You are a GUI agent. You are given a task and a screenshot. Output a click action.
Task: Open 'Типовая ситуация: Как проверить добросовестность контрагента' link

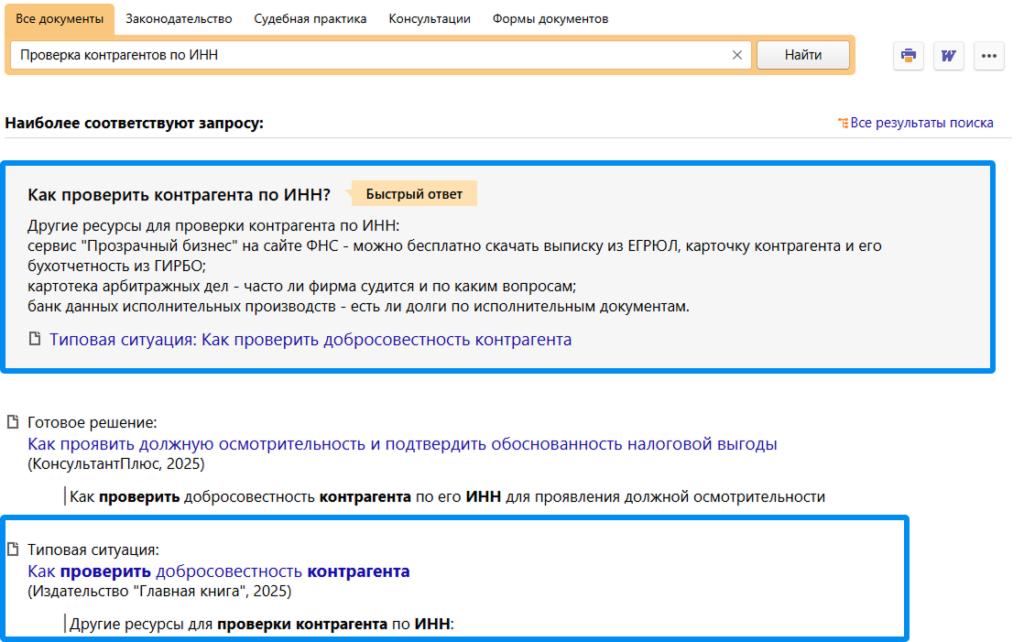coord(310,340)
